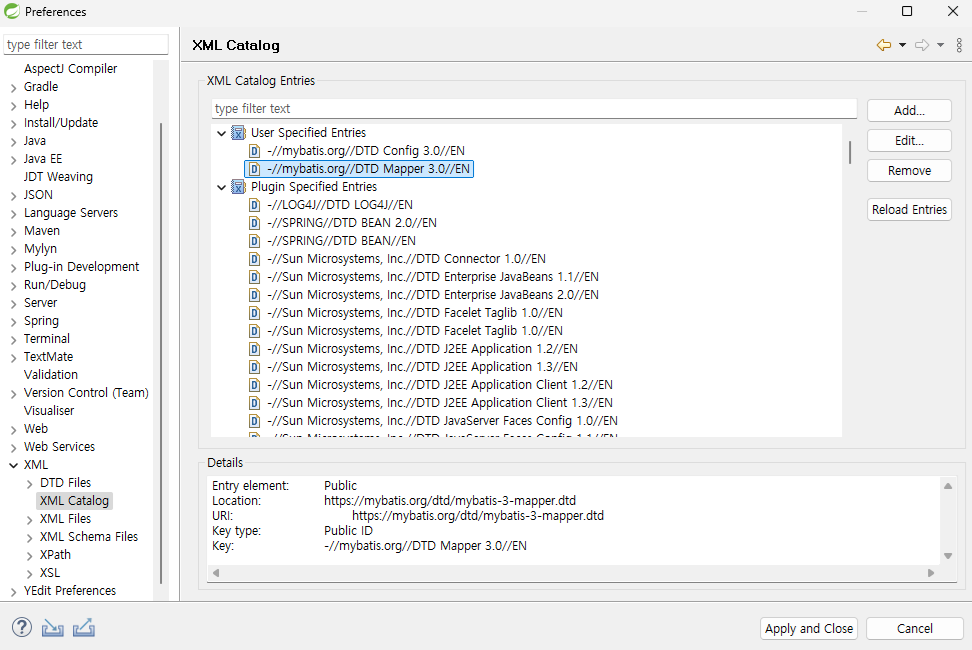Click the DTD icon beside LOG4J entry
Viewport: 972px width, 650px height.
point(254,204)
